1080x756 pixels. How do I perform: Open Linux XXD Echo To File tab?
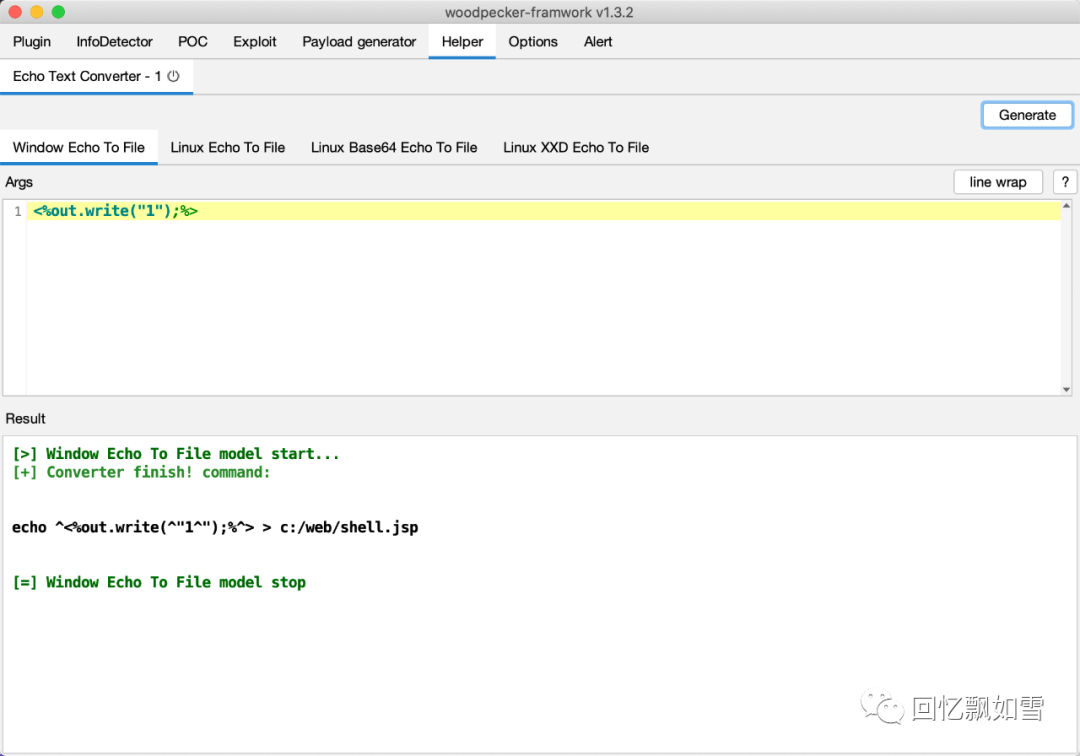click(576, 147)
